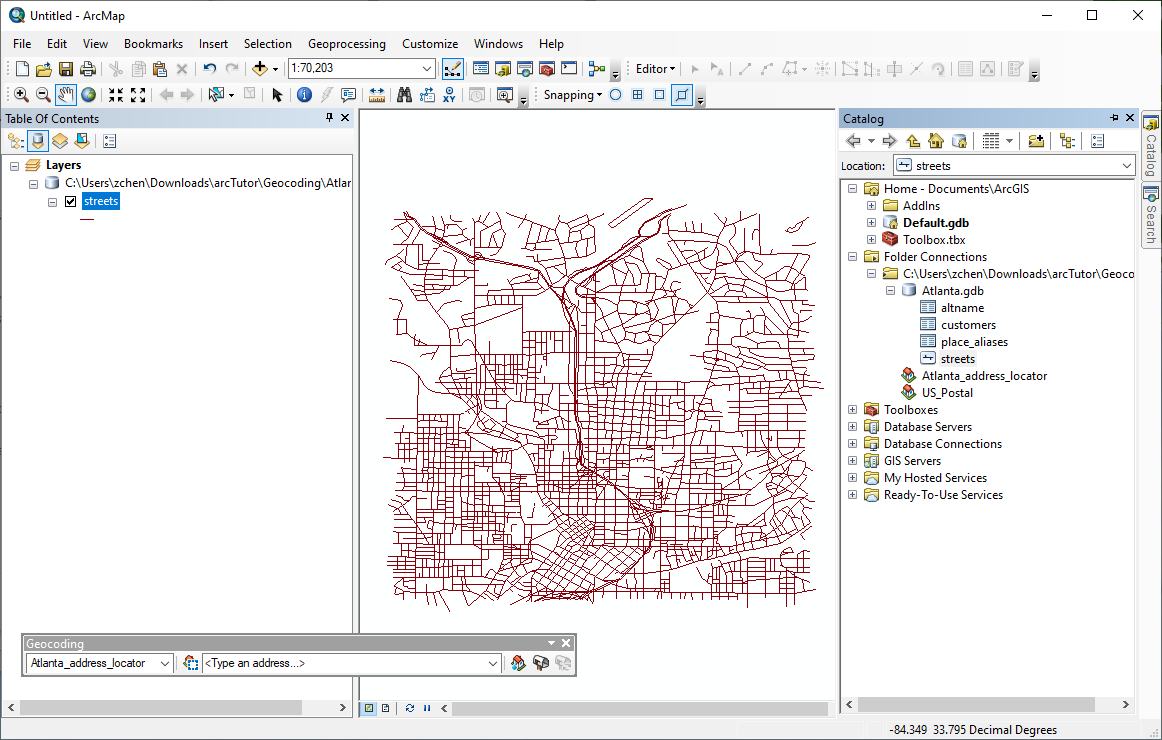The image size is (1162, 740).
Task: Click the Open map document icon
Action: click(44, 69)
